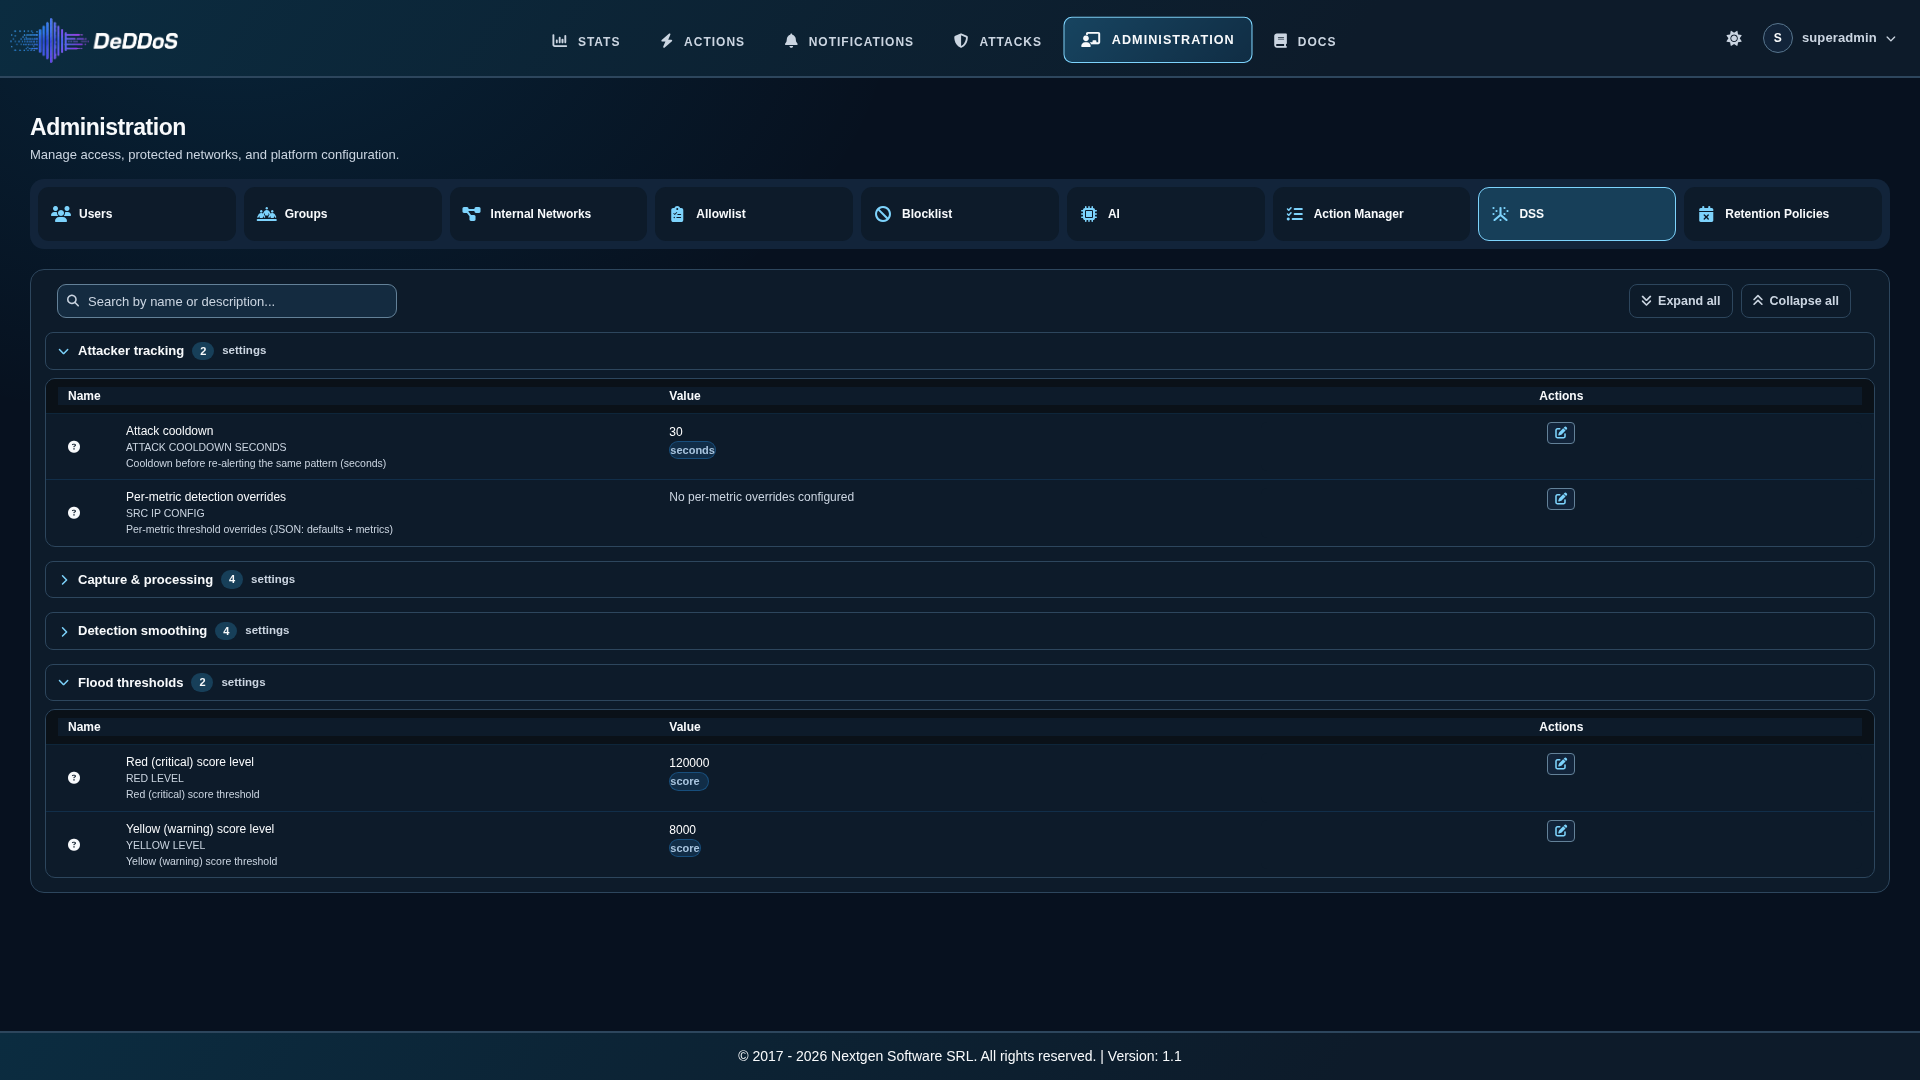Click the Expand all button

click(1680, 301)
